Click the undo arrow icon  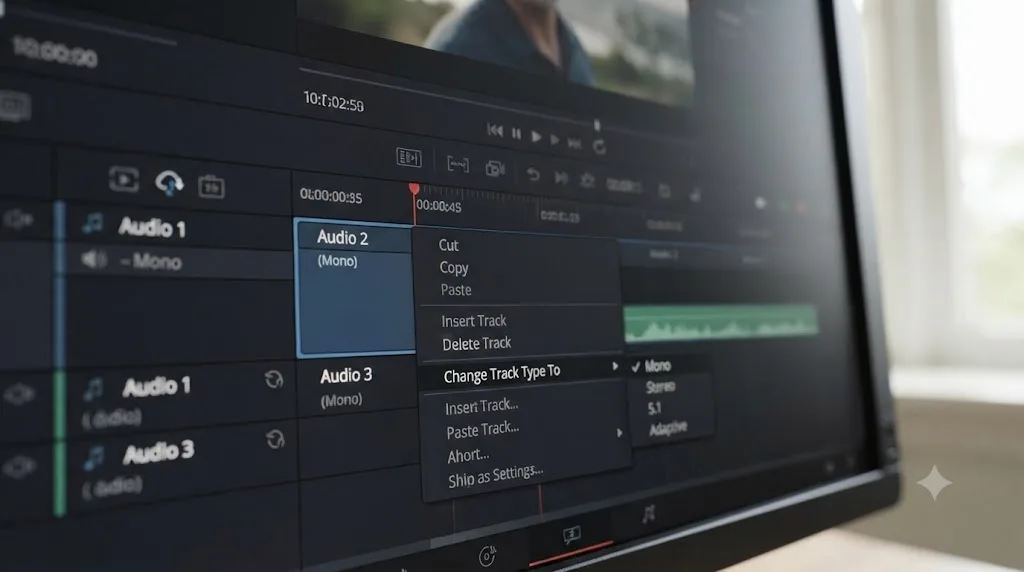pos(533,174)
